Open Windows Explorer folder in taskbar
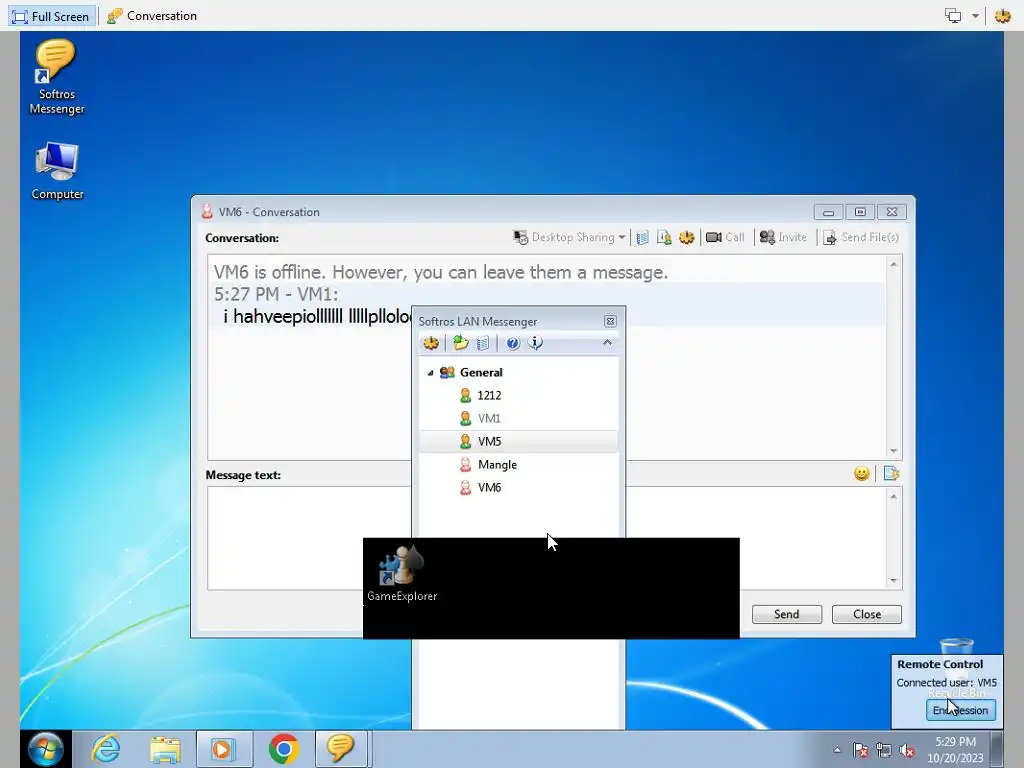Screen dimensions: 1024x768 165,748
